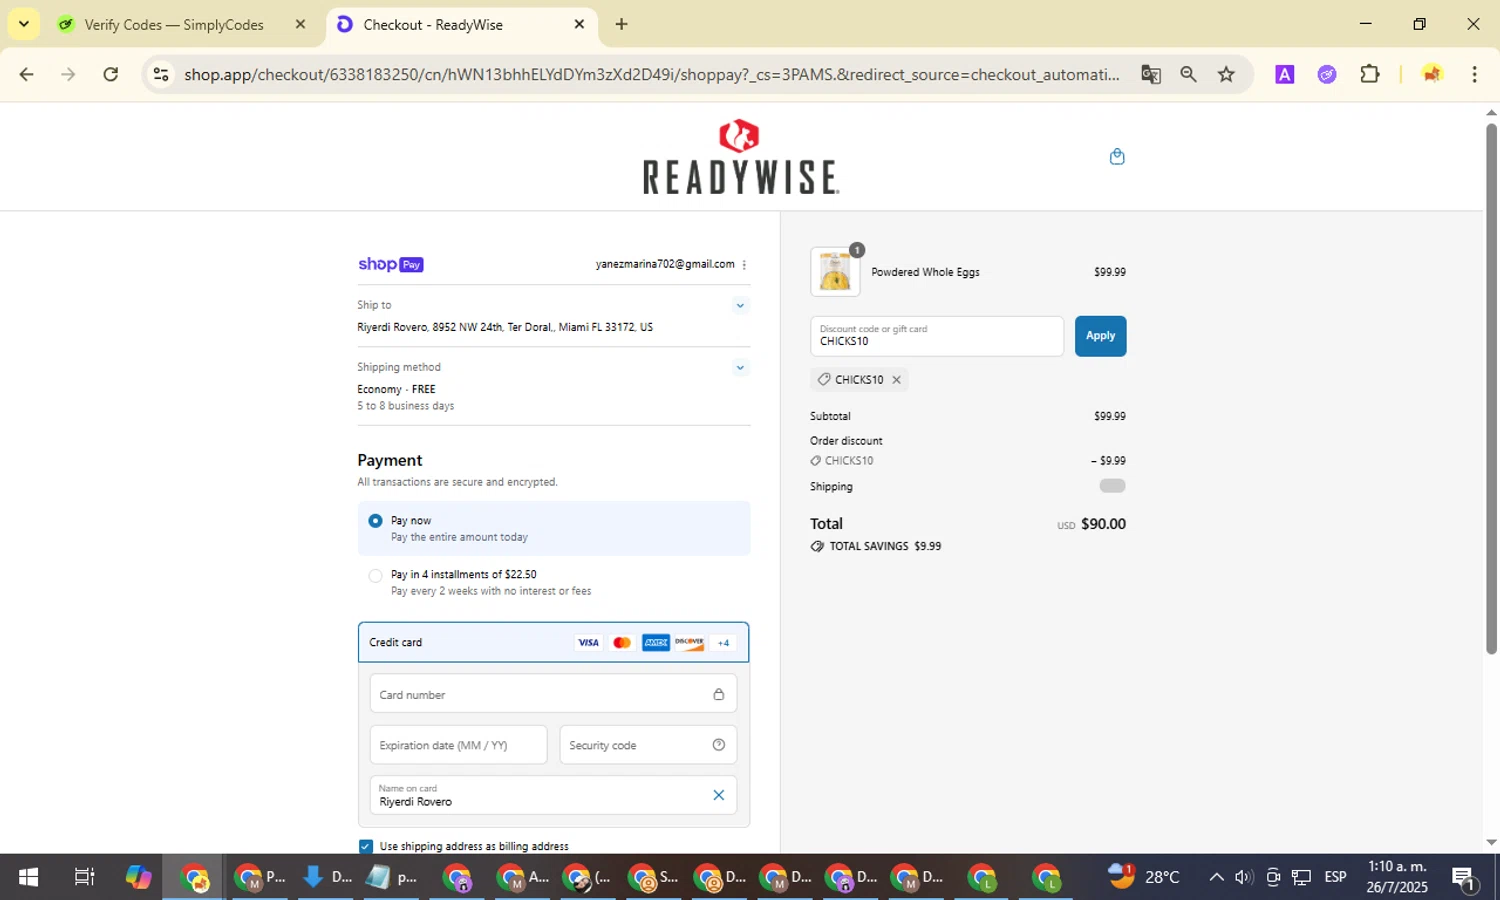Click the Discover card icon
This screenshot has height=900, width=1500.
690,643
